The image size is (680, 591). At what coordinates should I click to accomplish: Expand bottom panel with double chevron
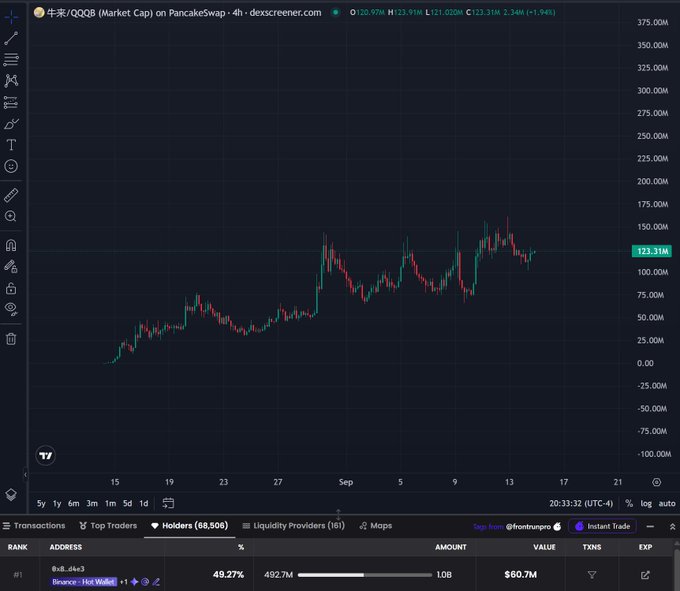pos(672,526)
